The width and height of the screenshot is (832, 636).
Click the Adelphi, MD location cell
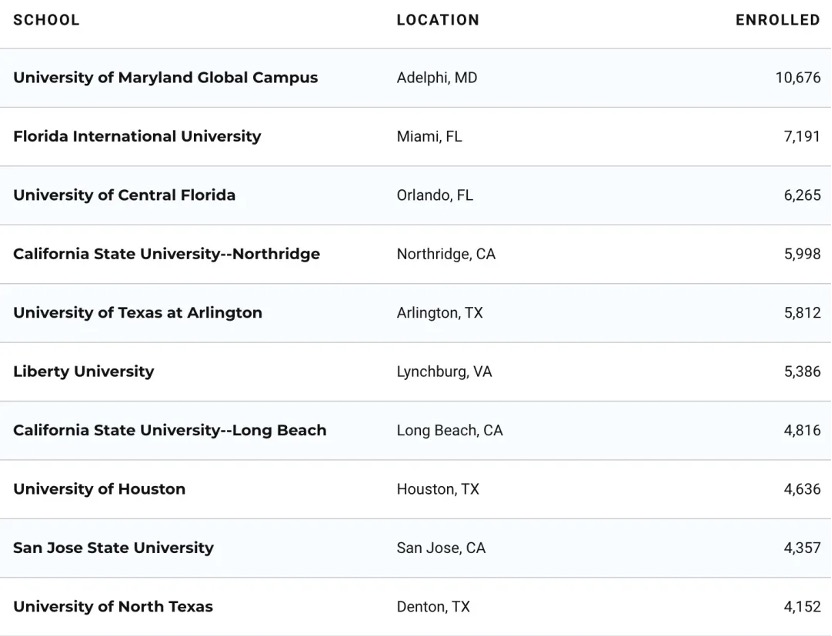click(437, 78)
